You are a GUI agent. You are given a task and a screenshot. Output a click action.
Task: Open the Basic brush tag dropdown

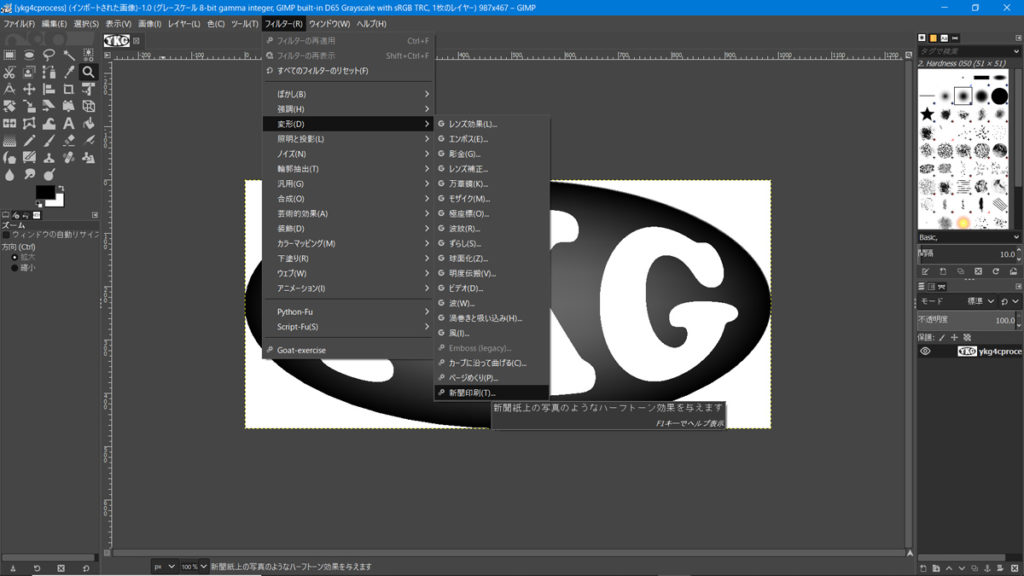pos(968,237)
